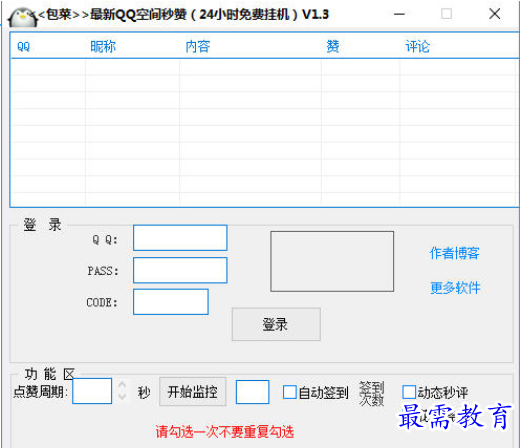
Task: Increase 点赞周期 with the up arrow
Action: pyautogui.click(x=122, y=385)
